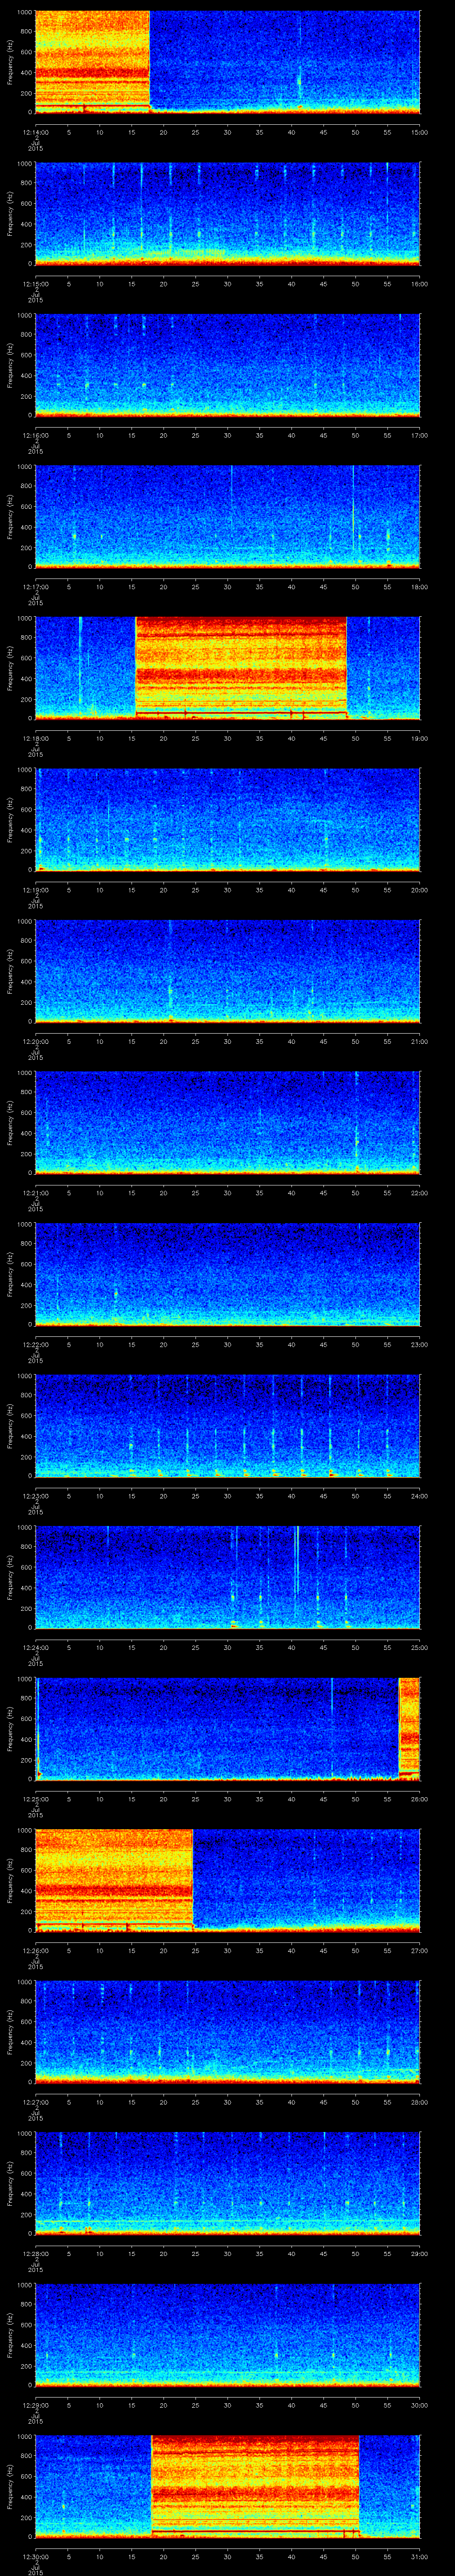Click the spectrogram panel starting at 12:27:00
Viewport: 455px width, 2576px height.
pyautogui.click(x=228, y=2032)
